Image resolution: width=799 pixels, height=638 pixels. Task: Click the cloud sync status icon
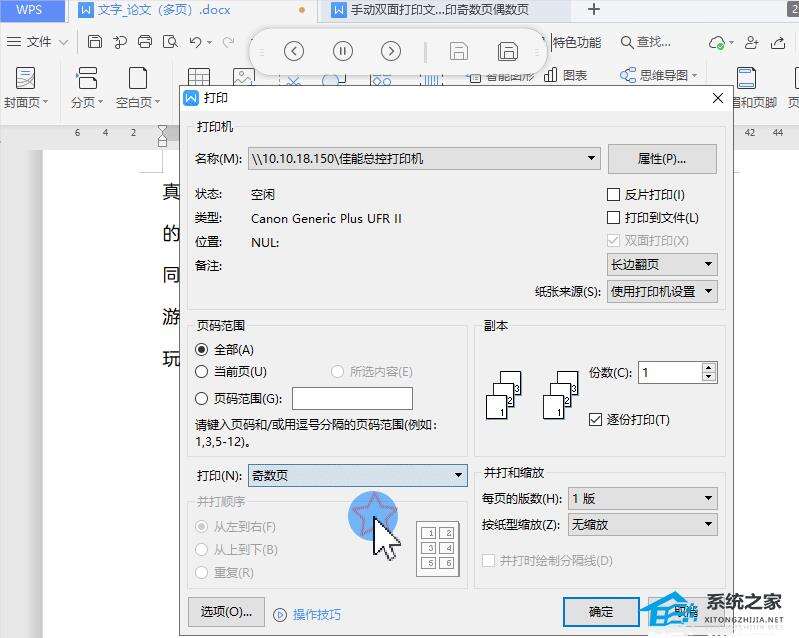pos(717,42)
